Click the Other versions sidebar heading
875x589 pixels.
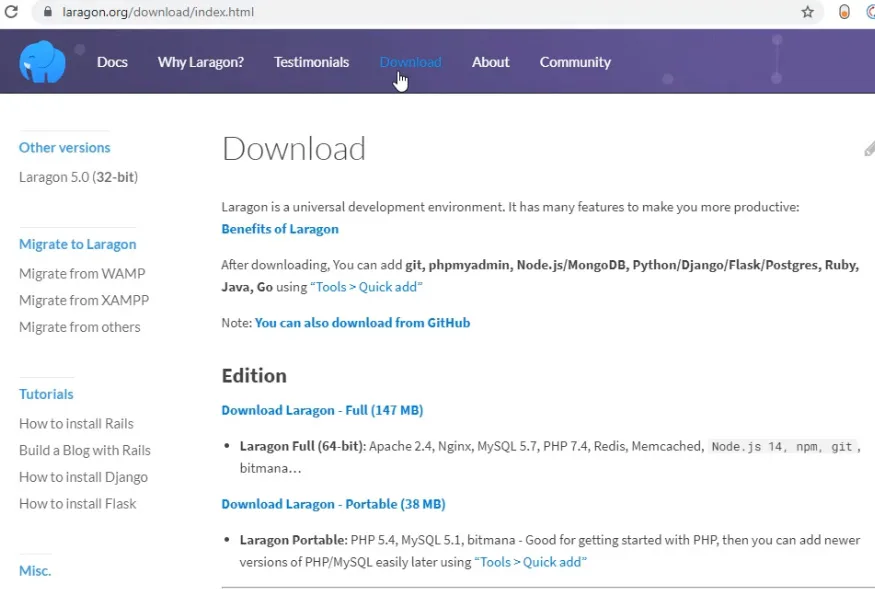pyautogui.click(x=65, y=147)
